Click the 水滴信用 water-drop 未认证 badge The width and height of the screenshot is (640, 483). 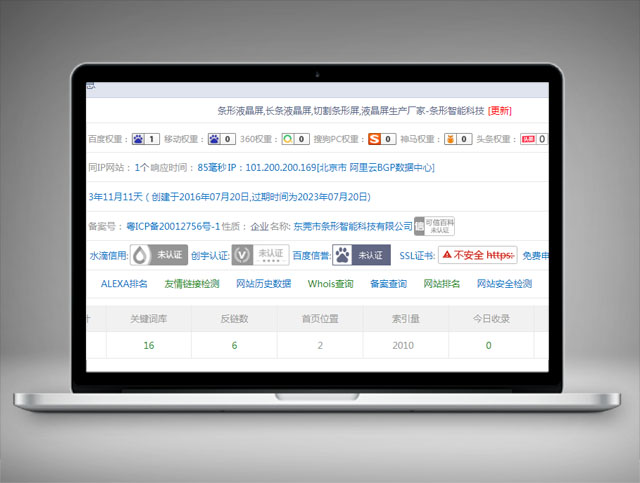point(159,255)
